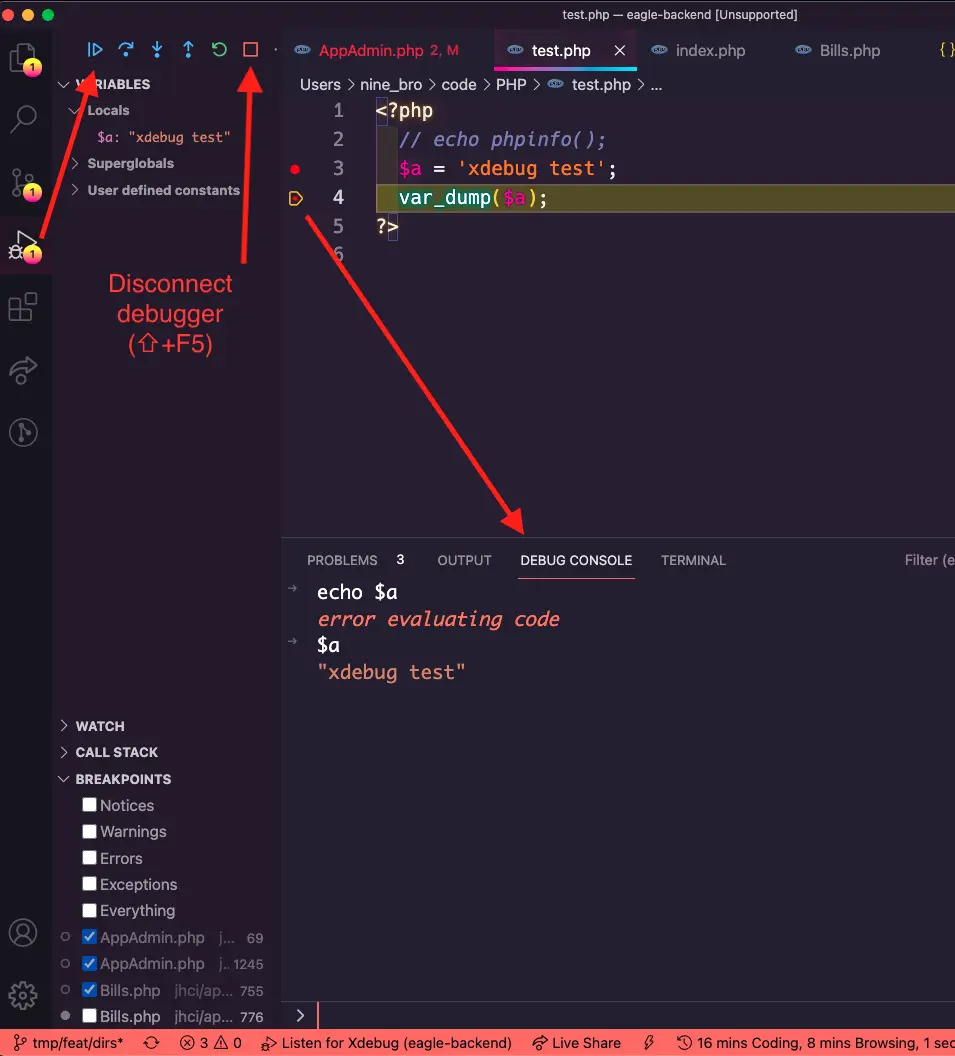The image size is (955, 1056).
Task: Open the Accounts menu icon
Action: 24,933
